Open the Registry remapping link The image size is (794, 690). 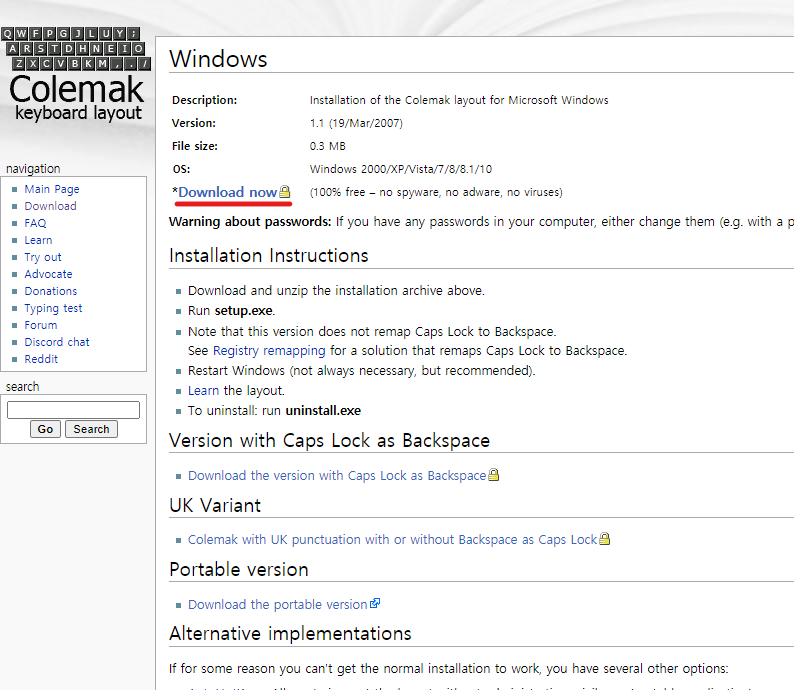click(269, 350)
